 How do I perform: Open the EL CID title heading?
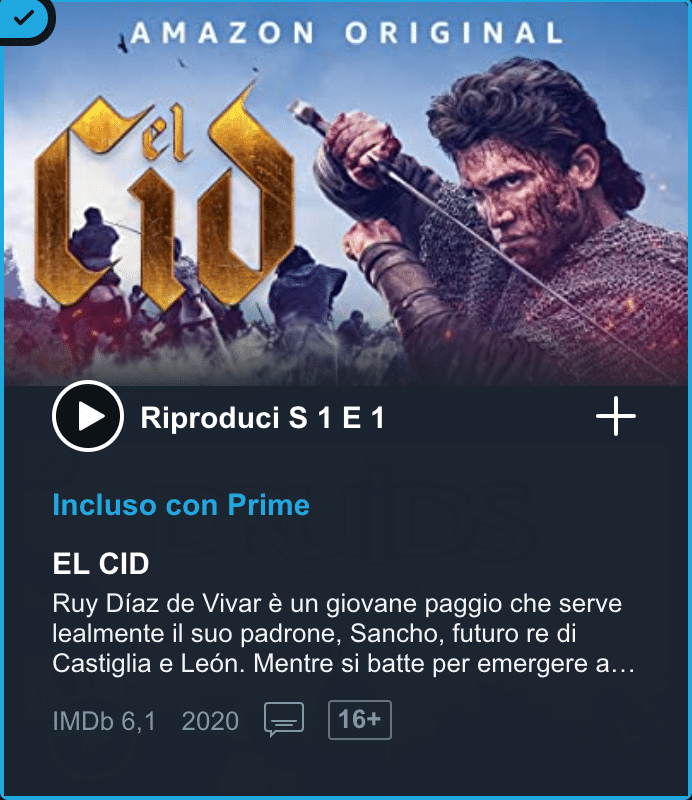coord(101,564)
